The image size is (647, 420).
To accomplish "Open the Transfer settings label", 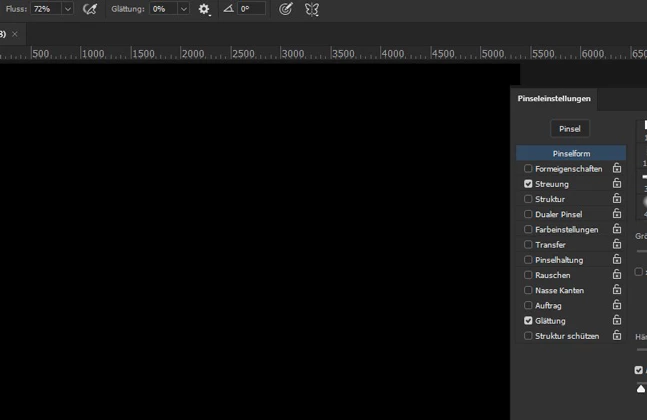I will tap(550, 245).
